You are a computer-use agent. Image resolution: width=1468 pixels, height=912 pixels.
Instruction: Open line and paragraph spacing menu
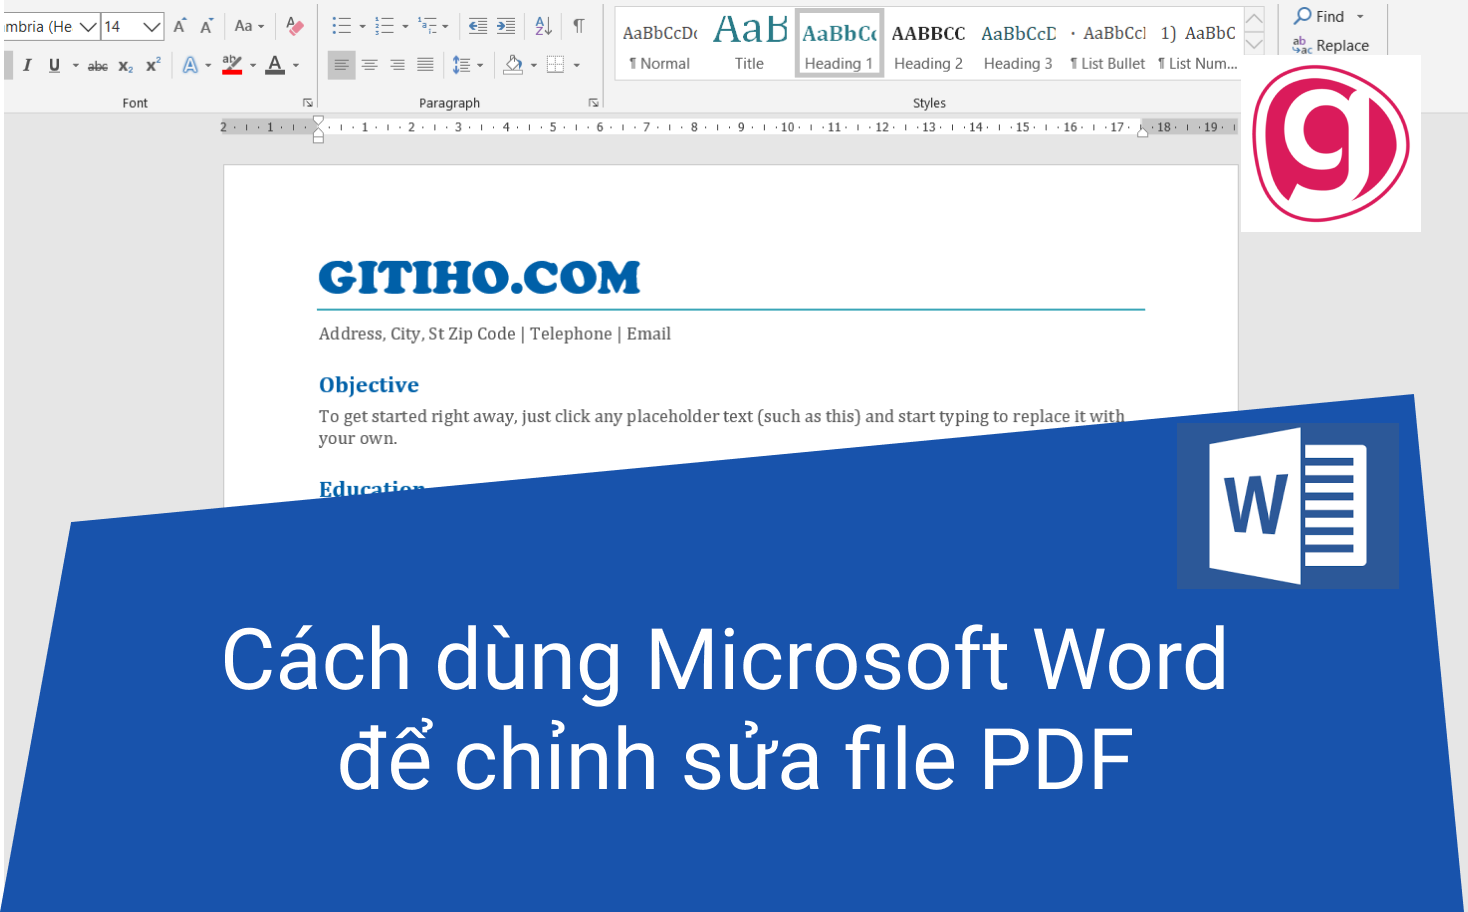point(467,65)
